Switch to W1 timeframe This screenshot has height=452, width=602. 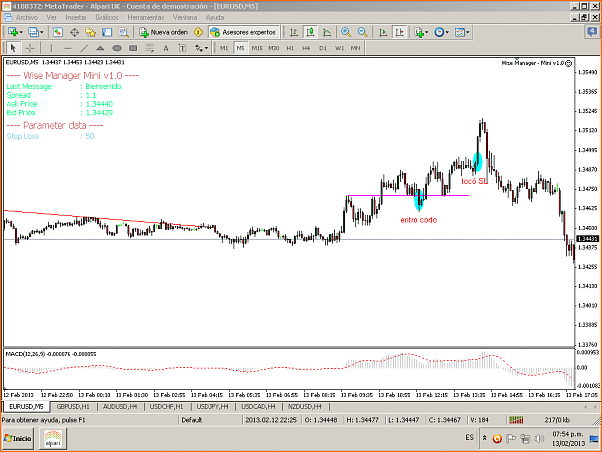[x=339, y=48]
